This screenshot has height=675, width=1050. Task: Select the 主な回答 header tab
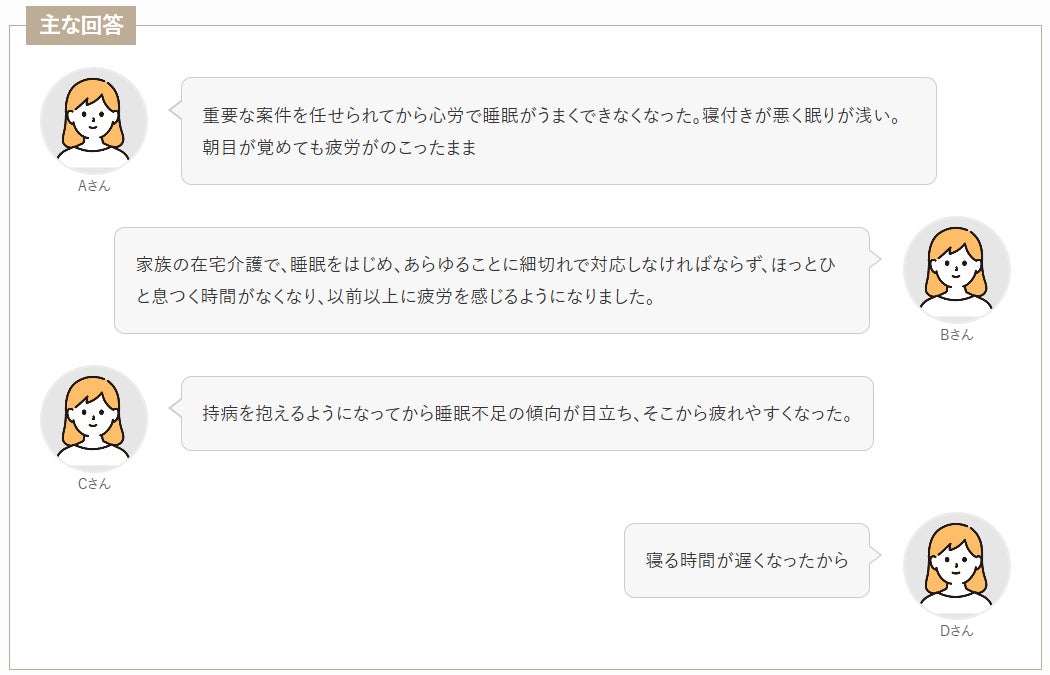pyautogui.click(x=81, y=26)
